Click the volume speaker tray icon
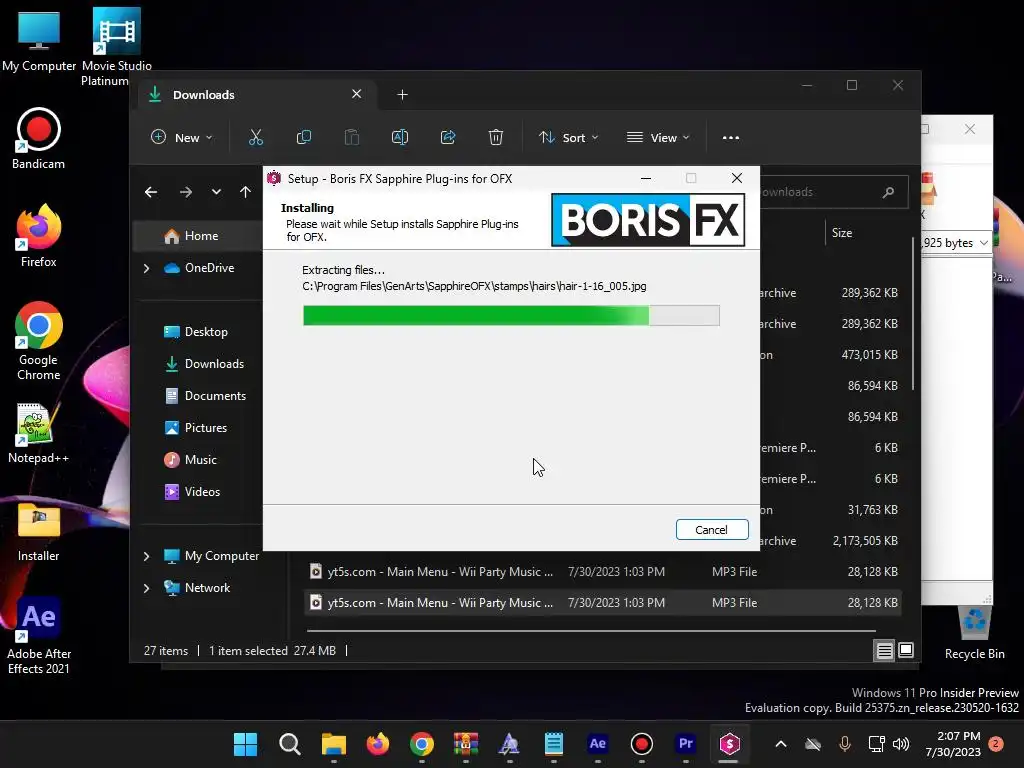1024x768 pixels. [901, 744]
